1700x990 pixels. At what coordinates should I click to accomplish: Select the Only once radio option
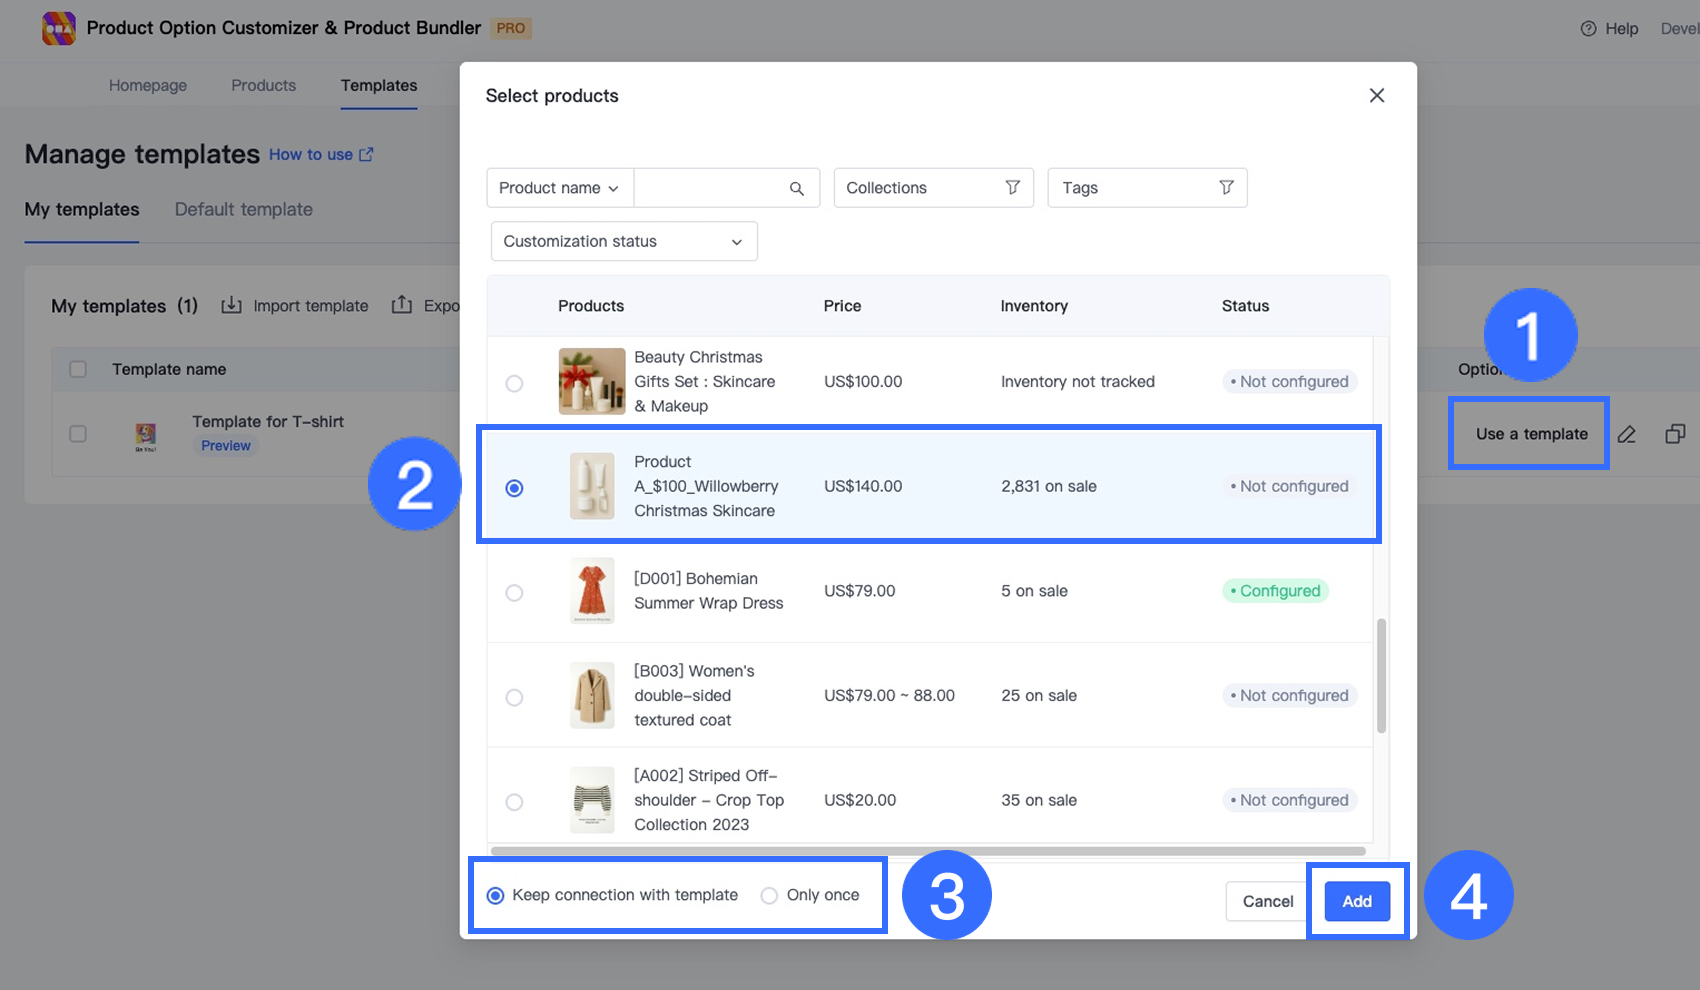[769, 896]
